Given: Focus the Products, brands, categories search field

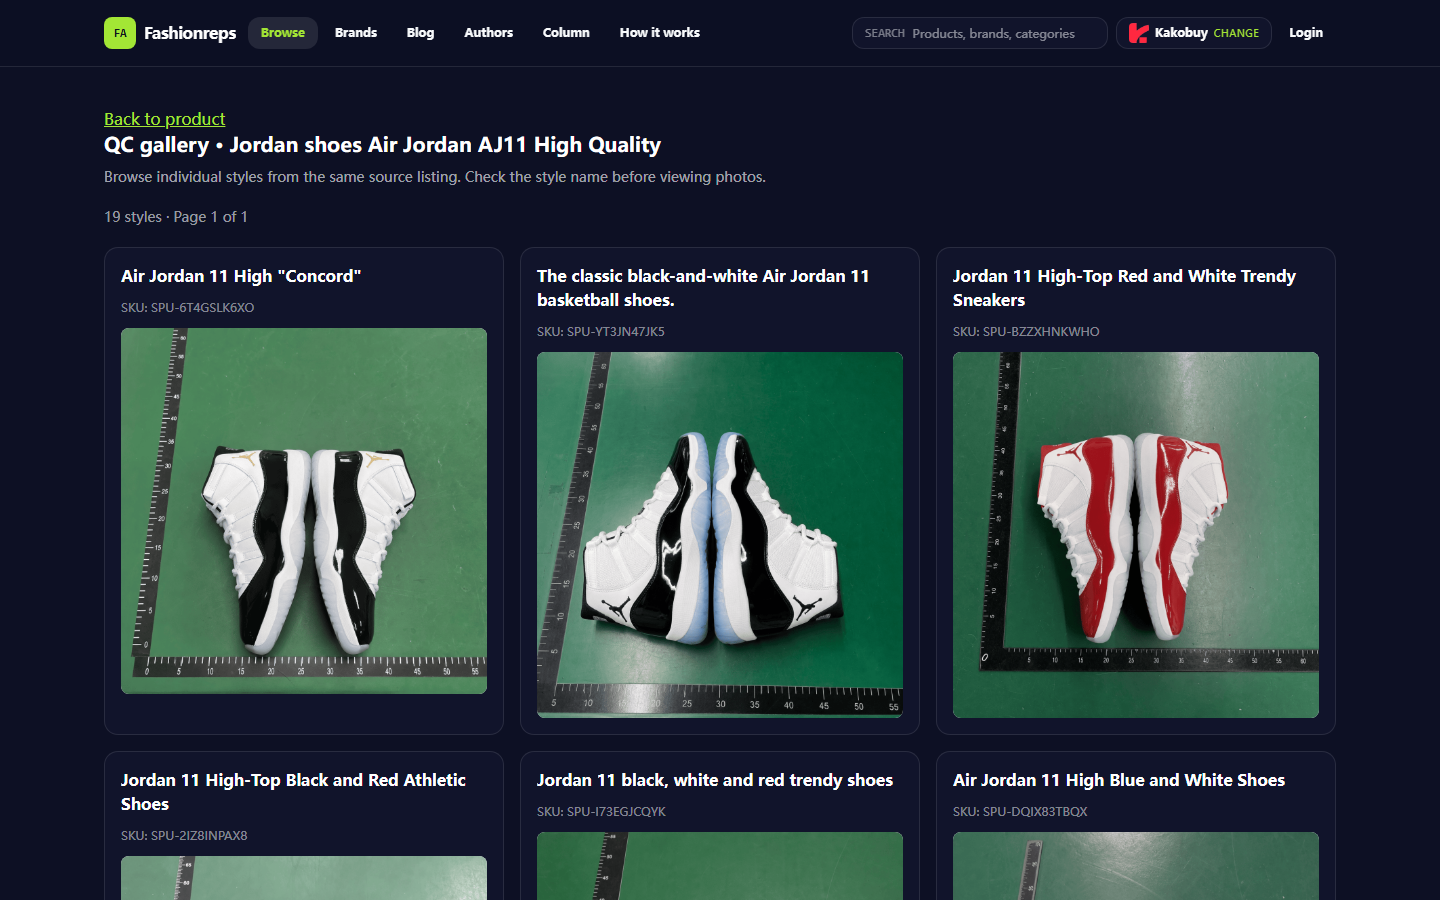Looking at the screenshot, I should (x=980, y=33).
